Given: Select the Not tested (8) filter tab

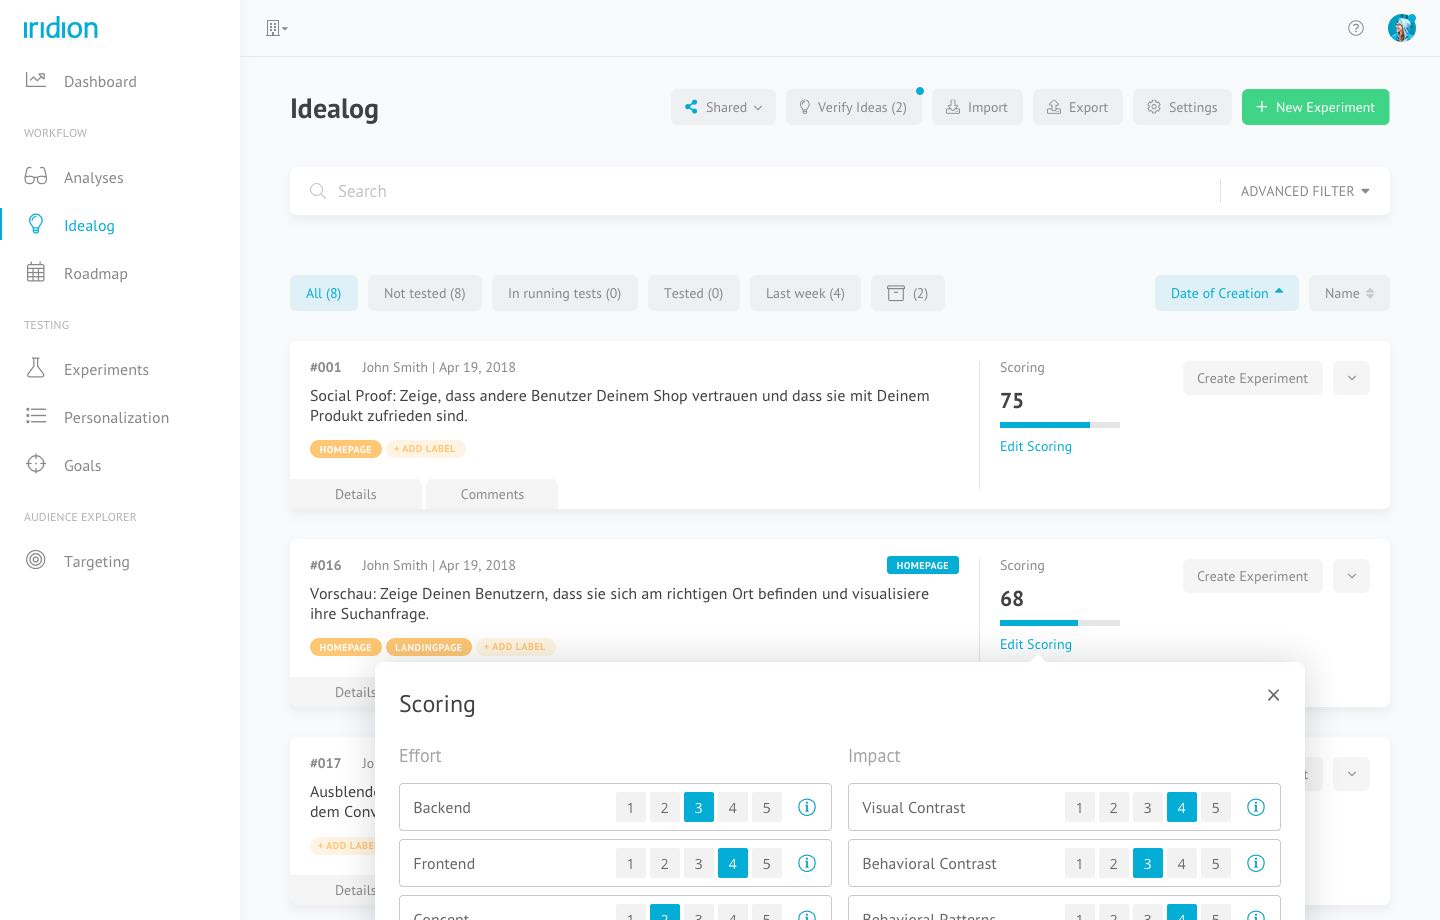Looking at the screenshot, I should click(x=424, y=293).
